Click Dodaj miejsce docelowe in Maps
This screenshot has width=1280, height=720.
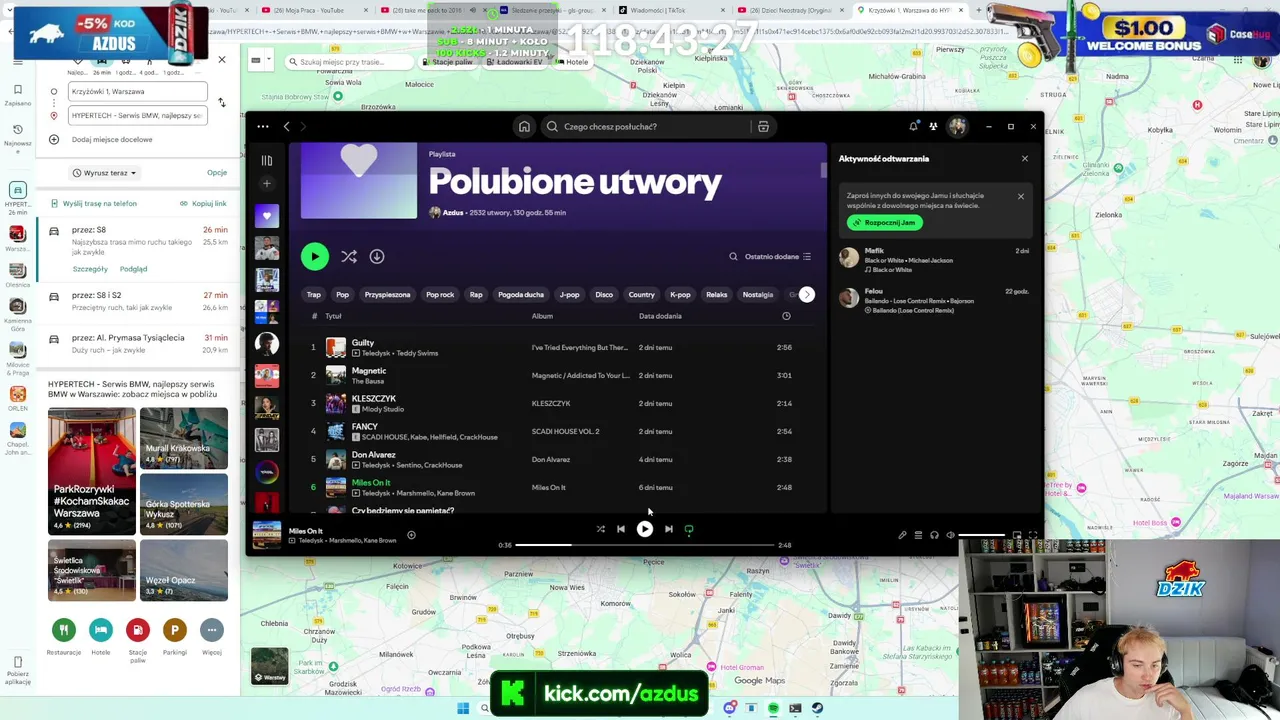112,140
